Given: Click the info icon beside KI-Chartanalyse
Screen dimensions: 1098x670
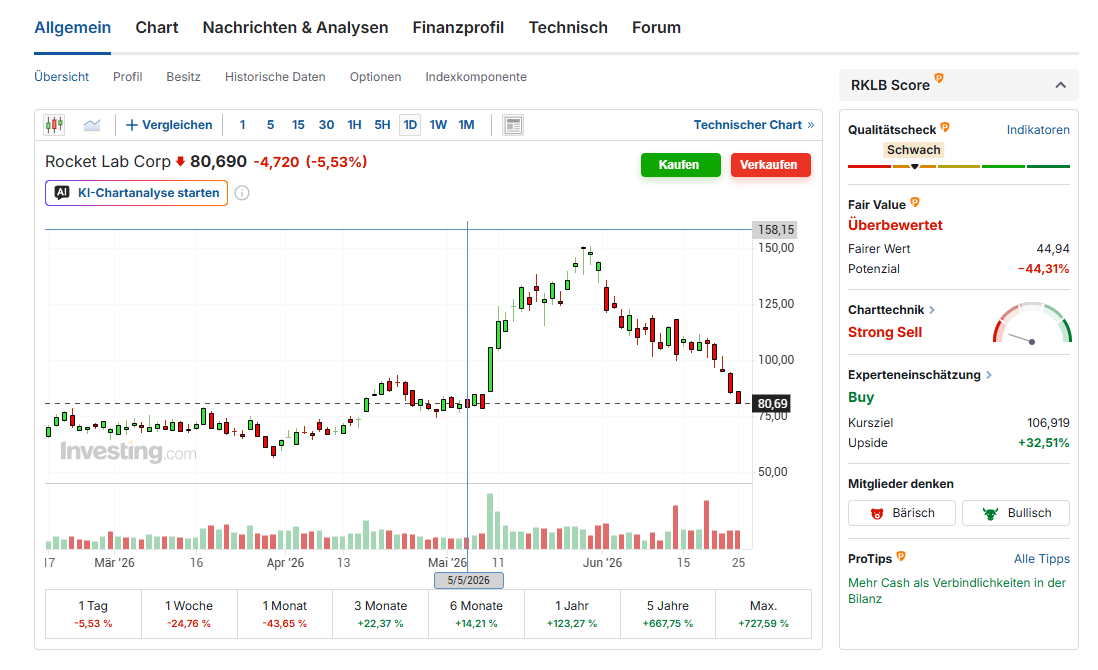Looking at the screenshot, I should 242,193.
